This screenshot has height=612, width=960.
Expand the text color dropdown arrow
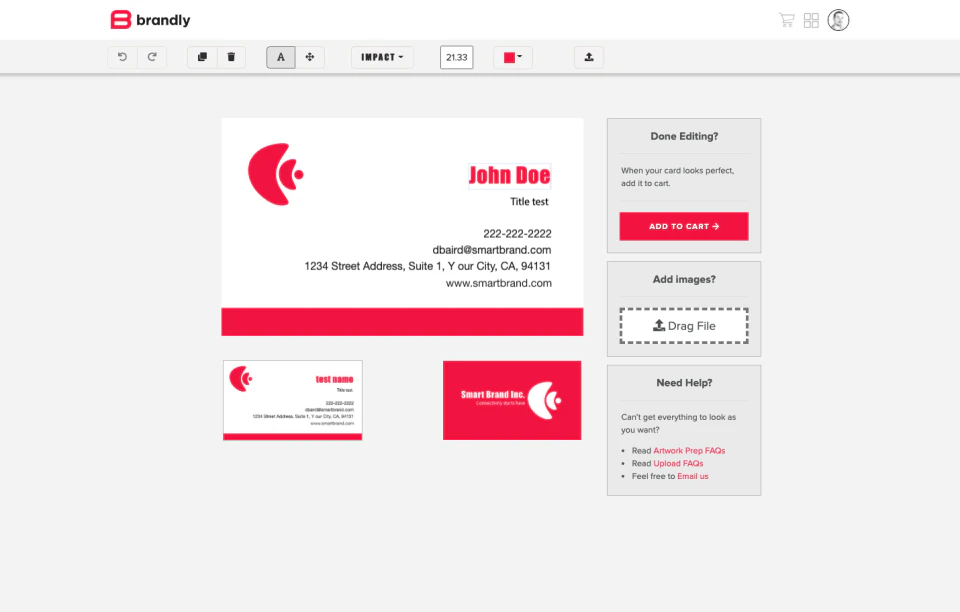[x=522, y=57]
